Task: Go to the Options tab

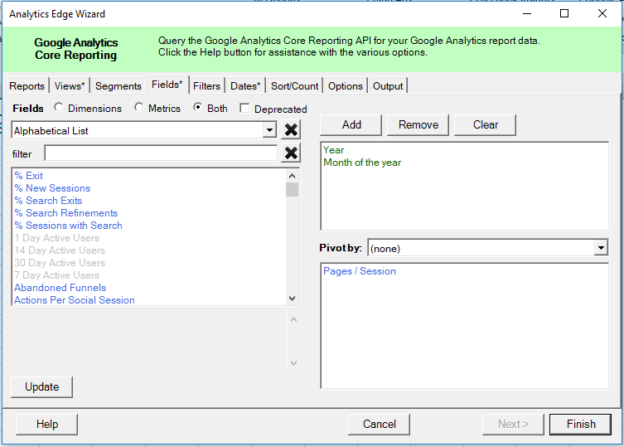Action: [x=345, y=86]
